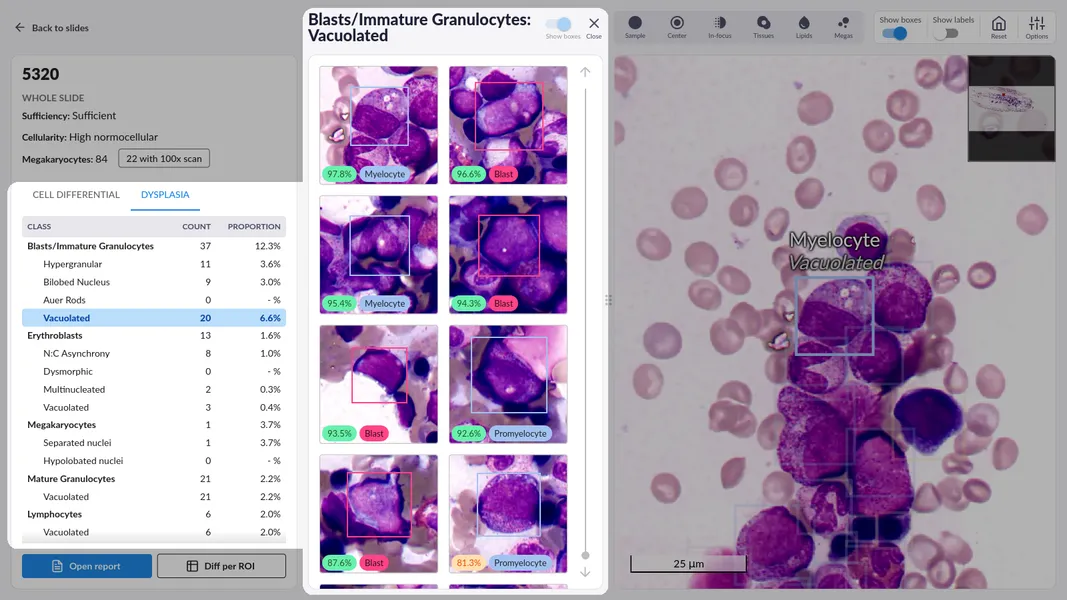Collapse the Blasts/Immature Granulocytes row
The width and height of the screenshot is (1067, 600).
click(x=90, y=246)
